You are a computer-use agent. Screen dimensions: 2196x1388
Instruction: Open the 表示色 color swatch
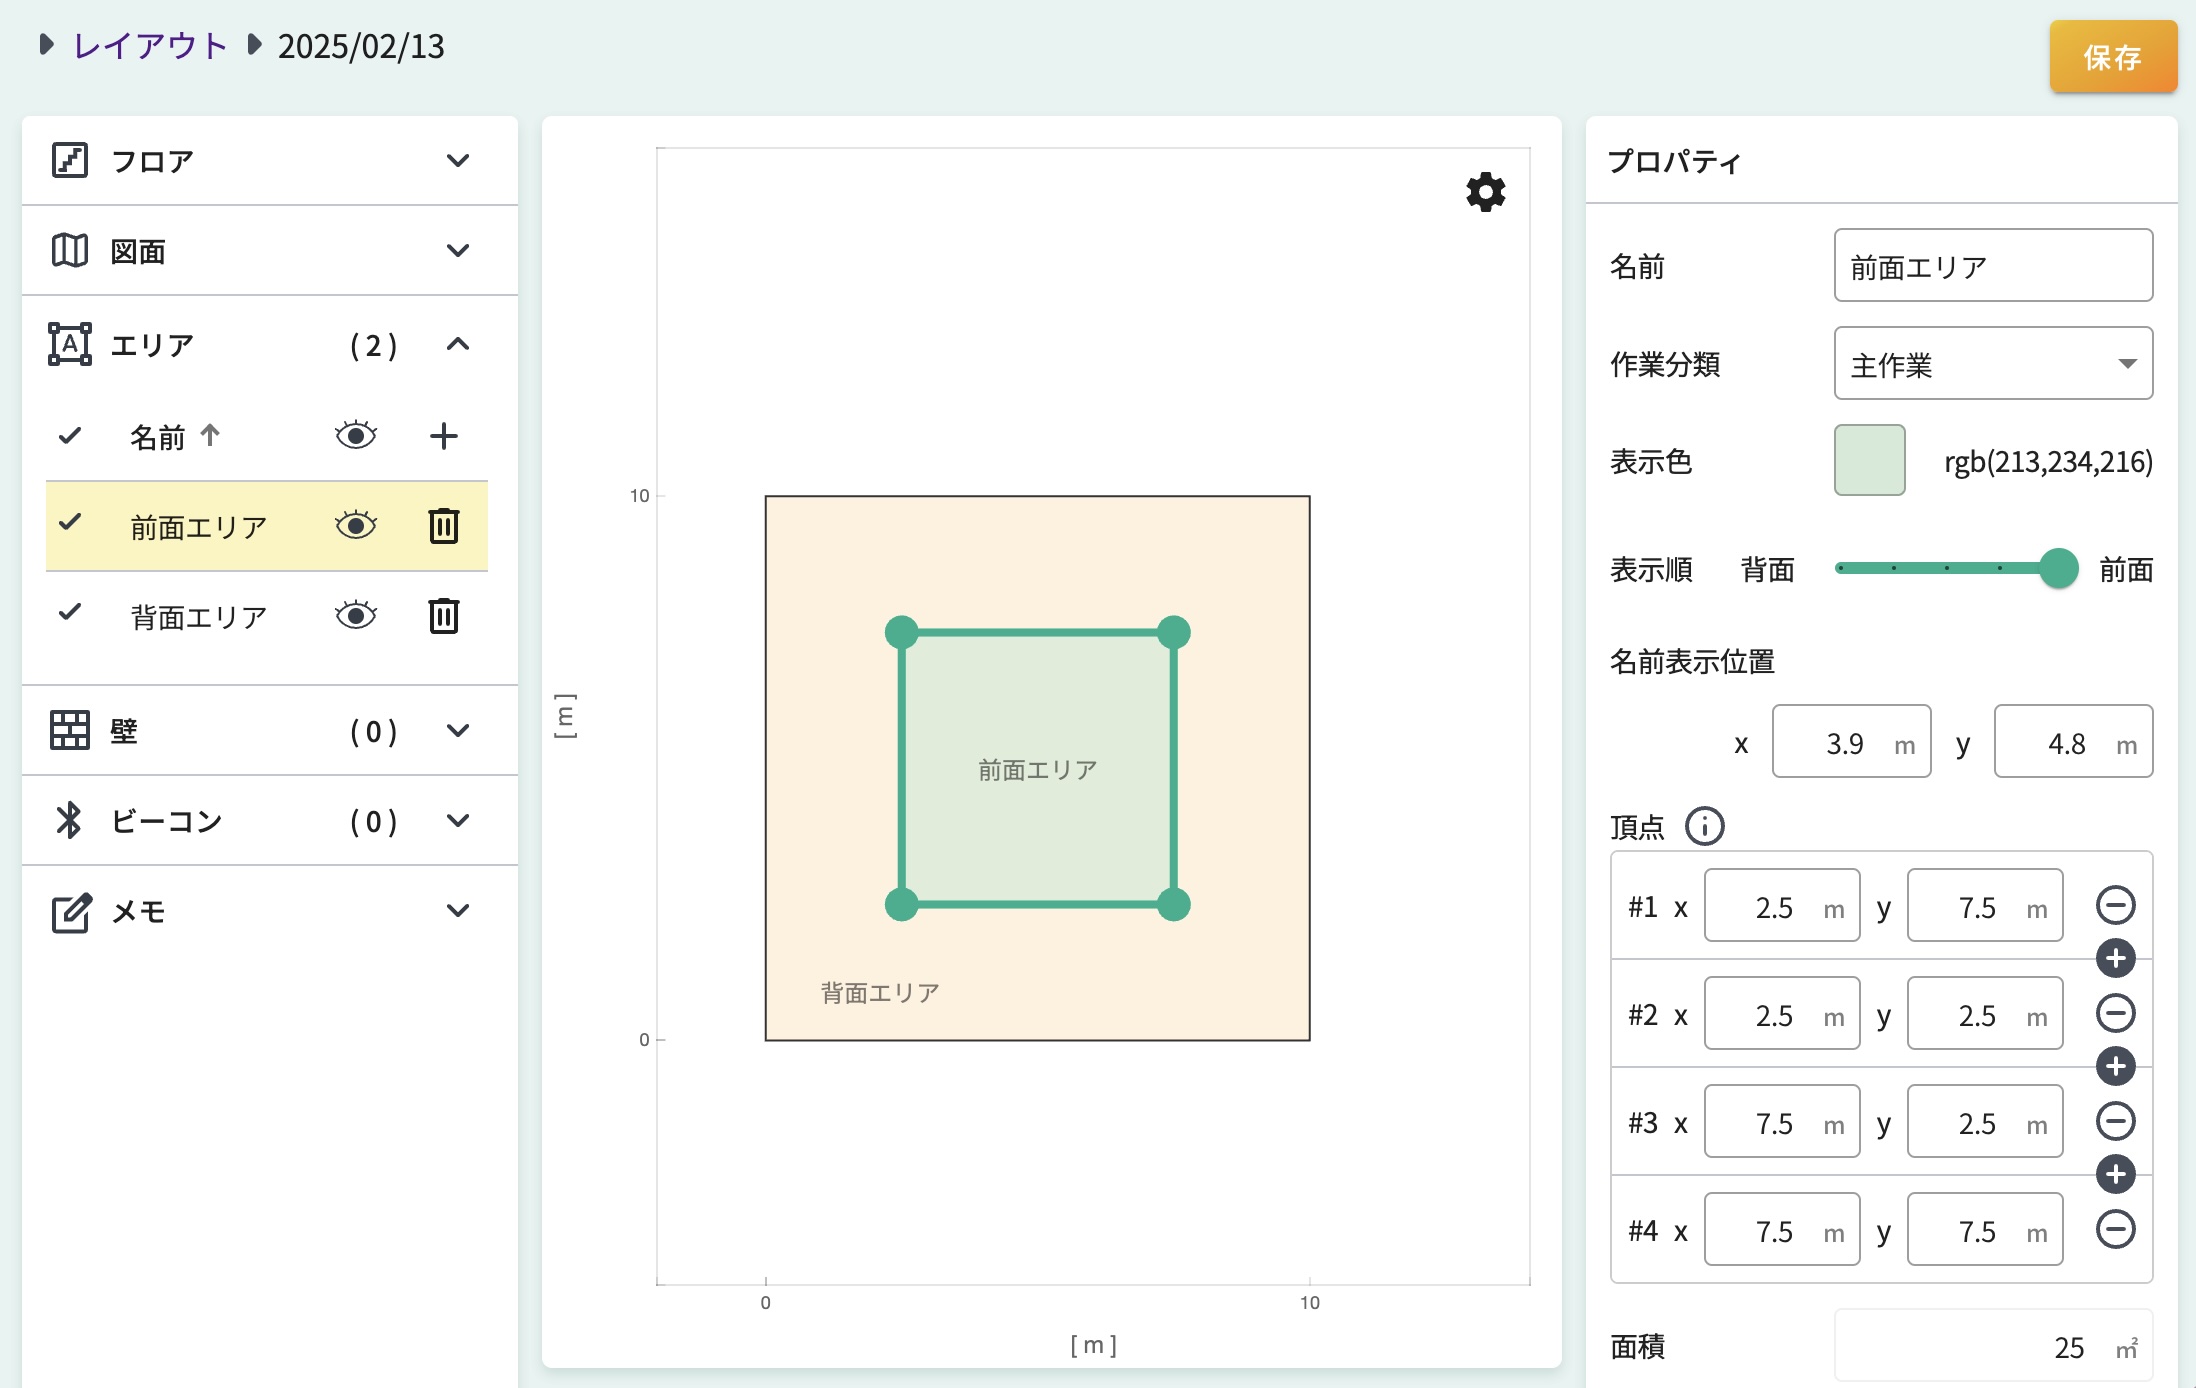1869,461
